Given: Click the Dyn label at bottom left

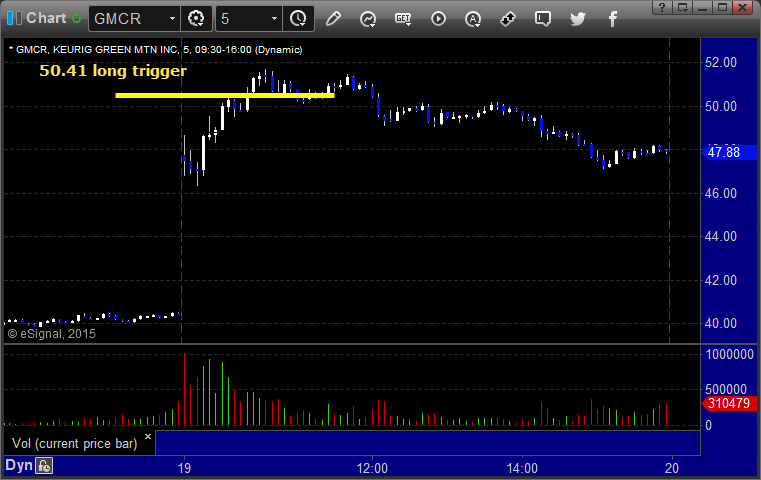Looking at the screenshot, I should pyautogui.click(x=19, y=465).
